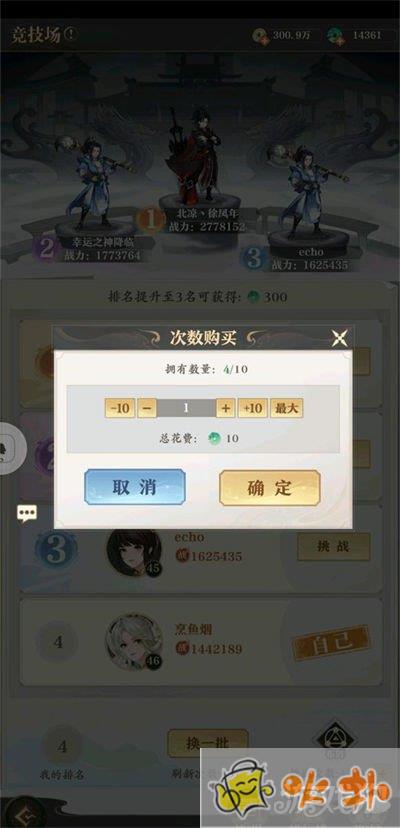Image resolution: width=400 pixels, height=828 pixels.
Task: Tap the gold coin add icon
Action: (x=261, y=36)
